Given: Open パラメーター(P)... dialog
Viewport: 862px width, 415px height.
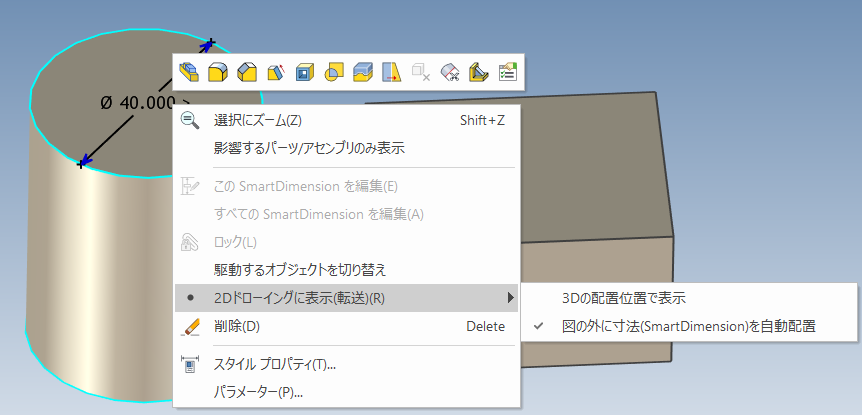Looking at the screenshot, I should coord(346,392).
